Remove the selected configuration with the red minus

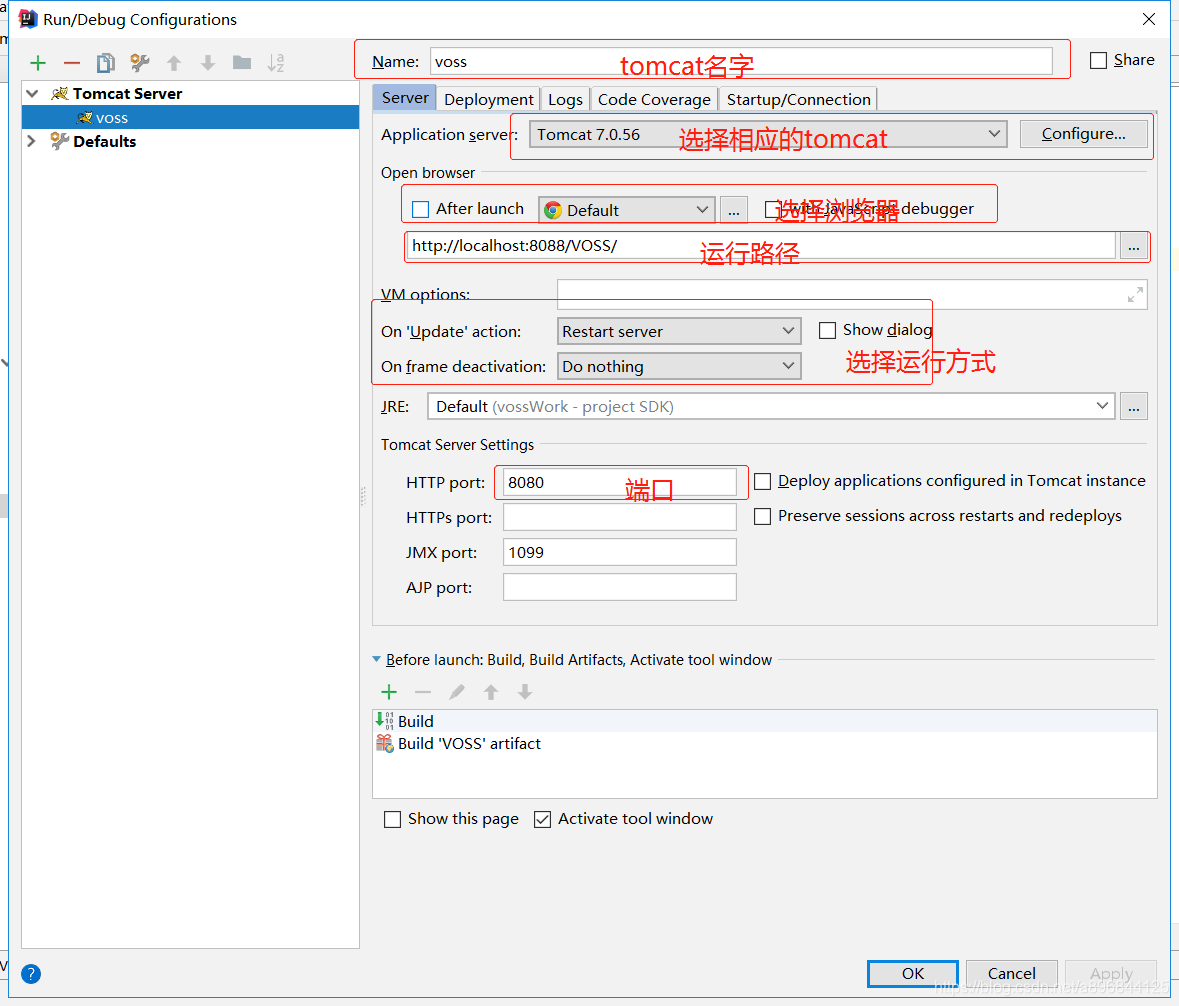point(71,63)
